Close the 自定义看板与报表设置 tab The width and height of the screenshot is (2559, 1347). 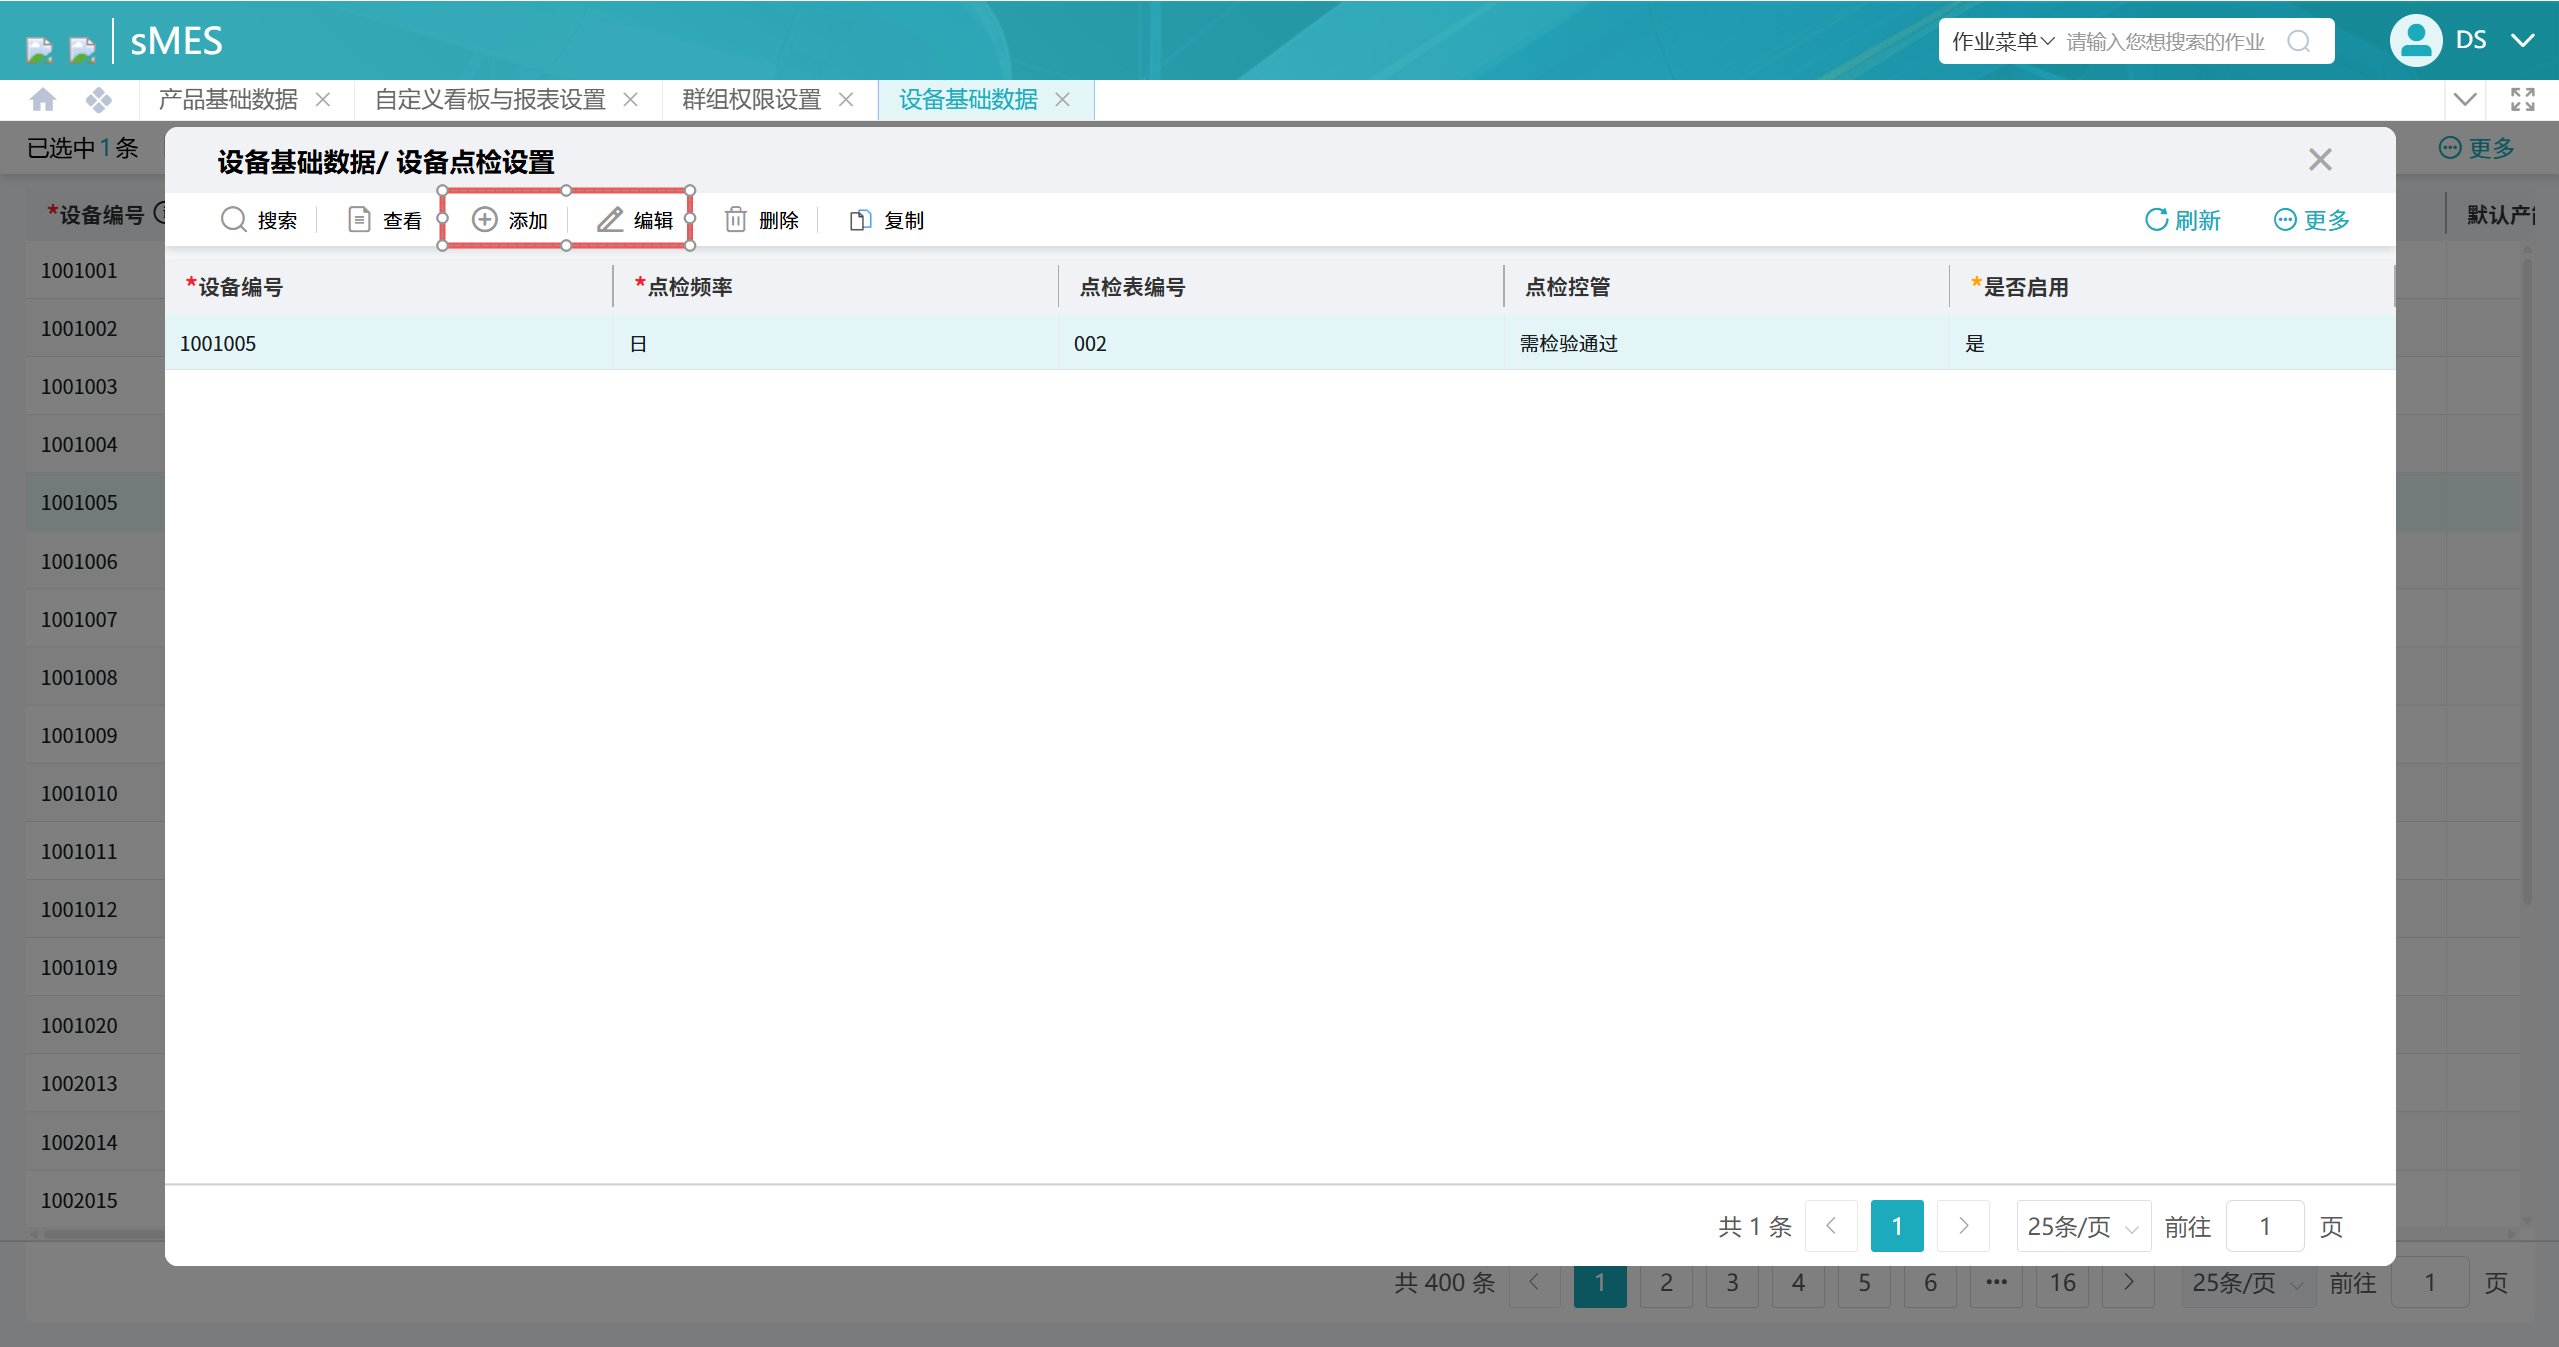(631, 99)
